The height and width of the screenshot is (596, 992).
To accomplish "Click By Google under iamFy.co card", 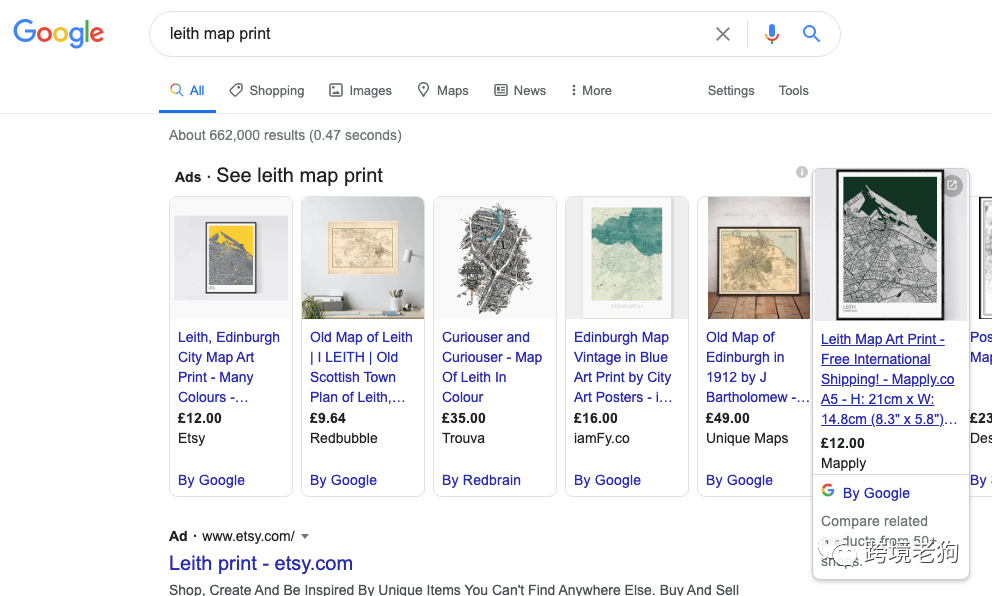I will pyautogui.click(x=607, y=480).
